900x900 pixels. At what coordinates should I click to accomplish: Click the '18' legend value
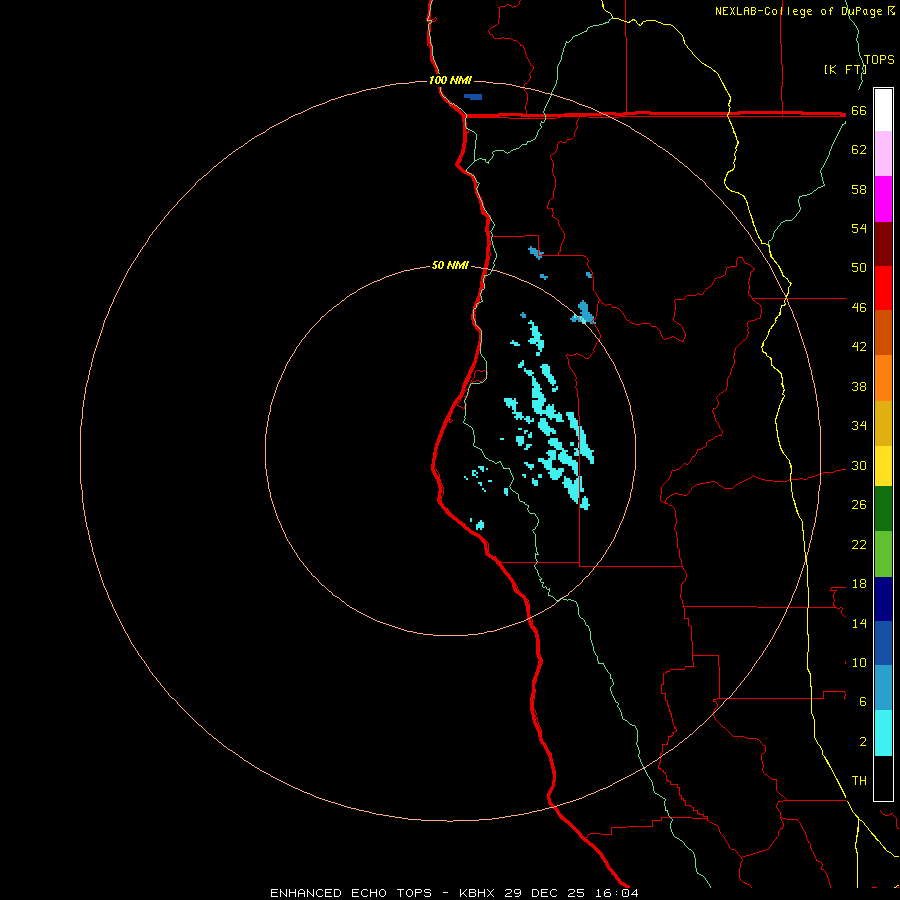tap(859, 584)
